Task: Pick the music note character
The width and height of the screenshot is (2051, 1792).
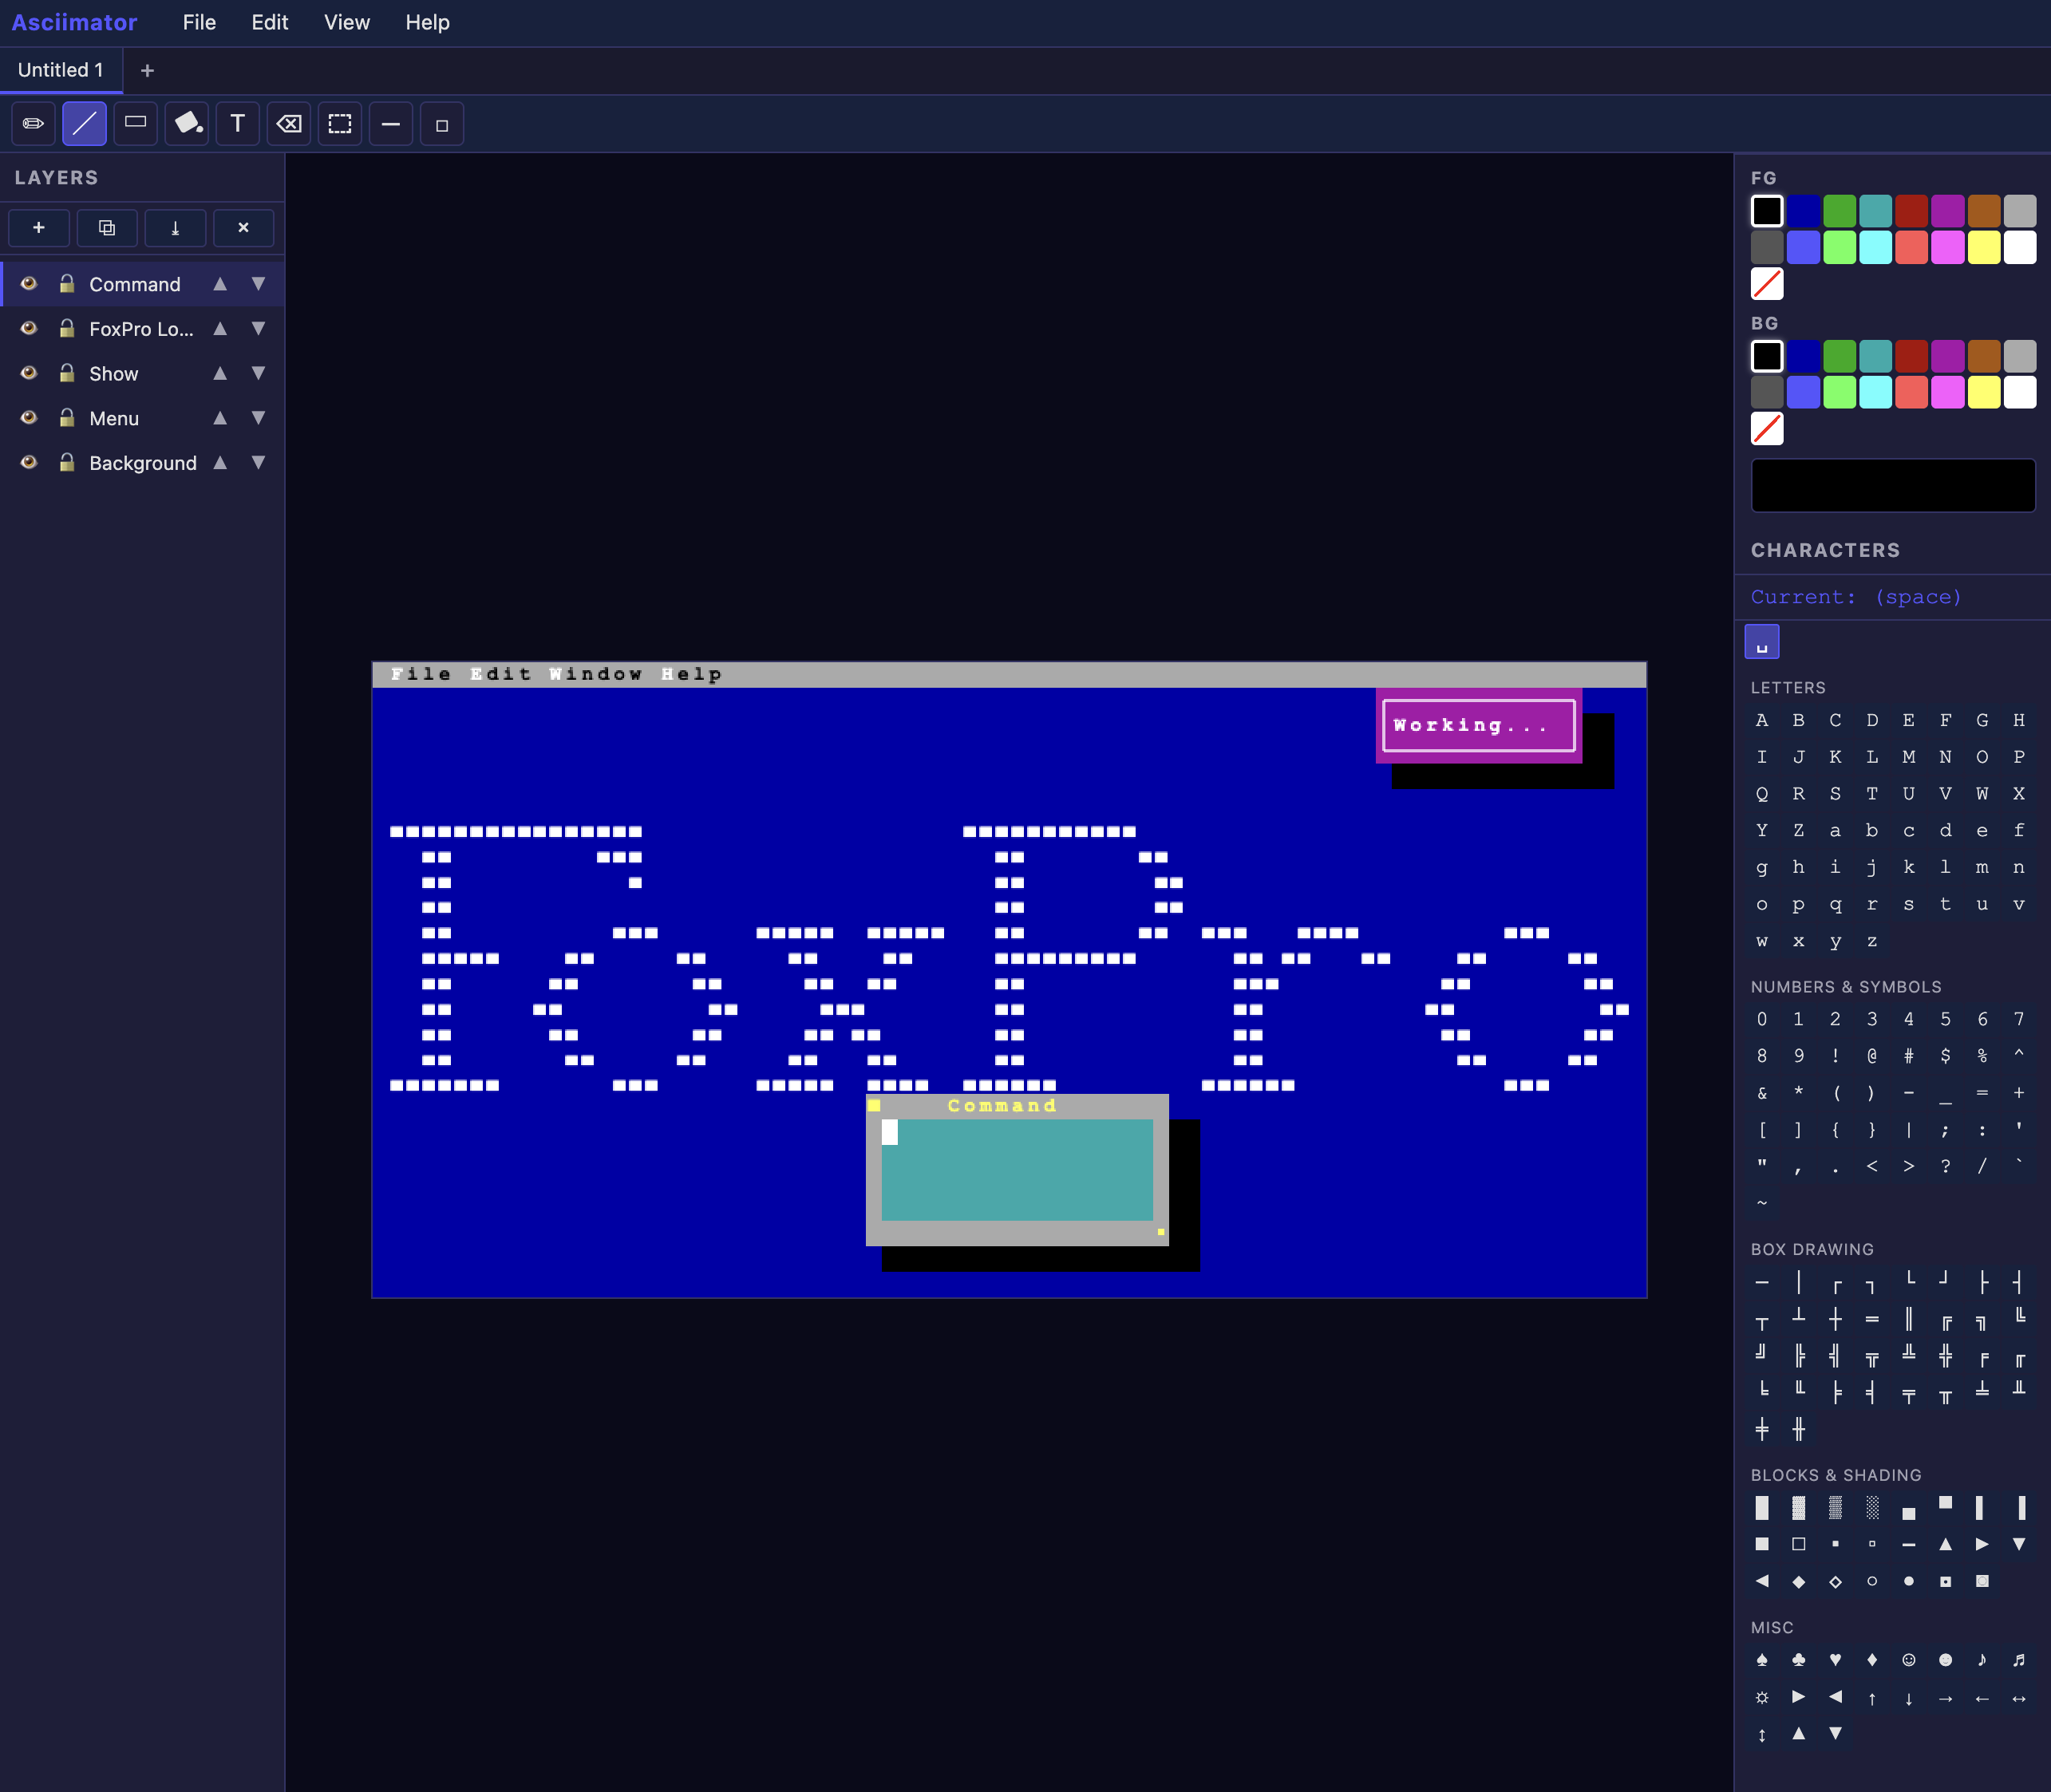Action: [x=1982, y=1660]
